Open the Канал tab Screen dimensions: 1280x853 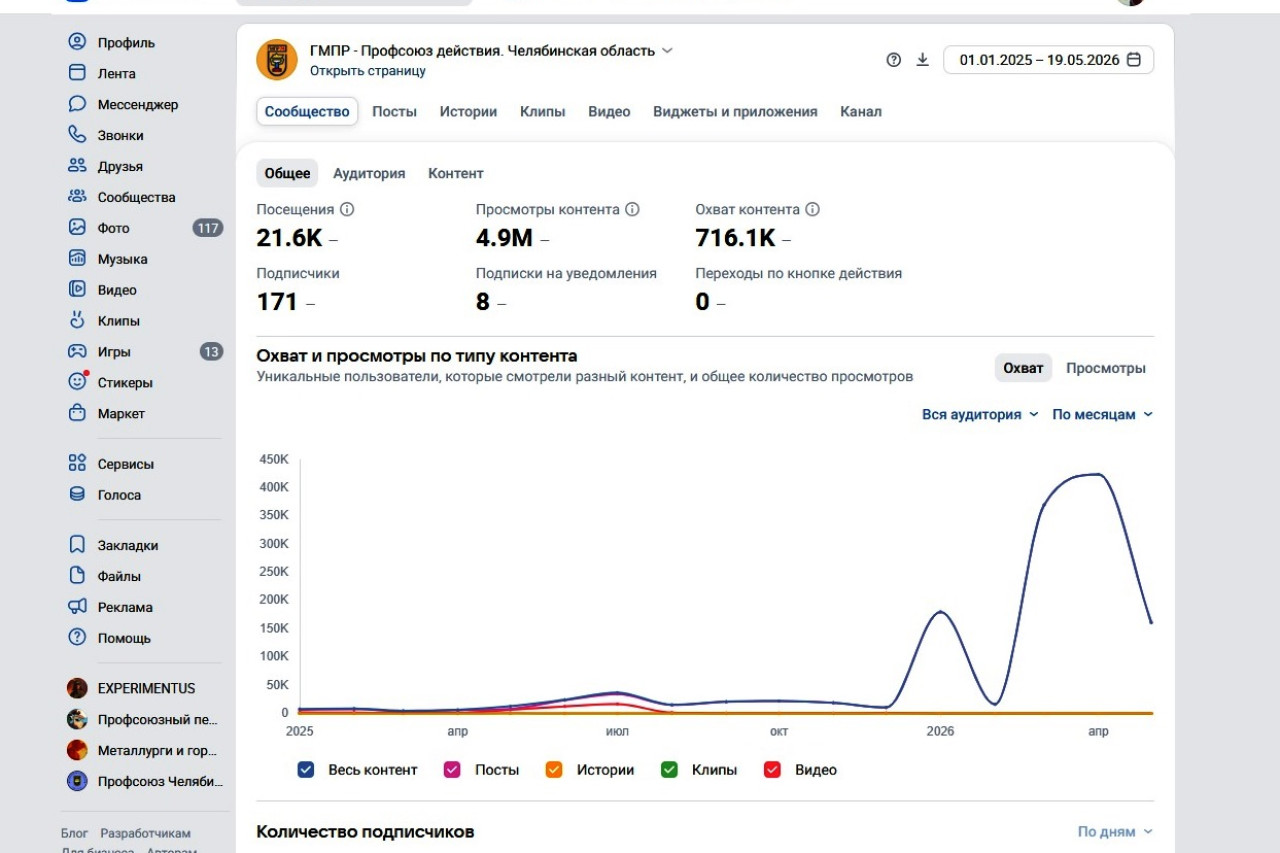coord(861,112)
